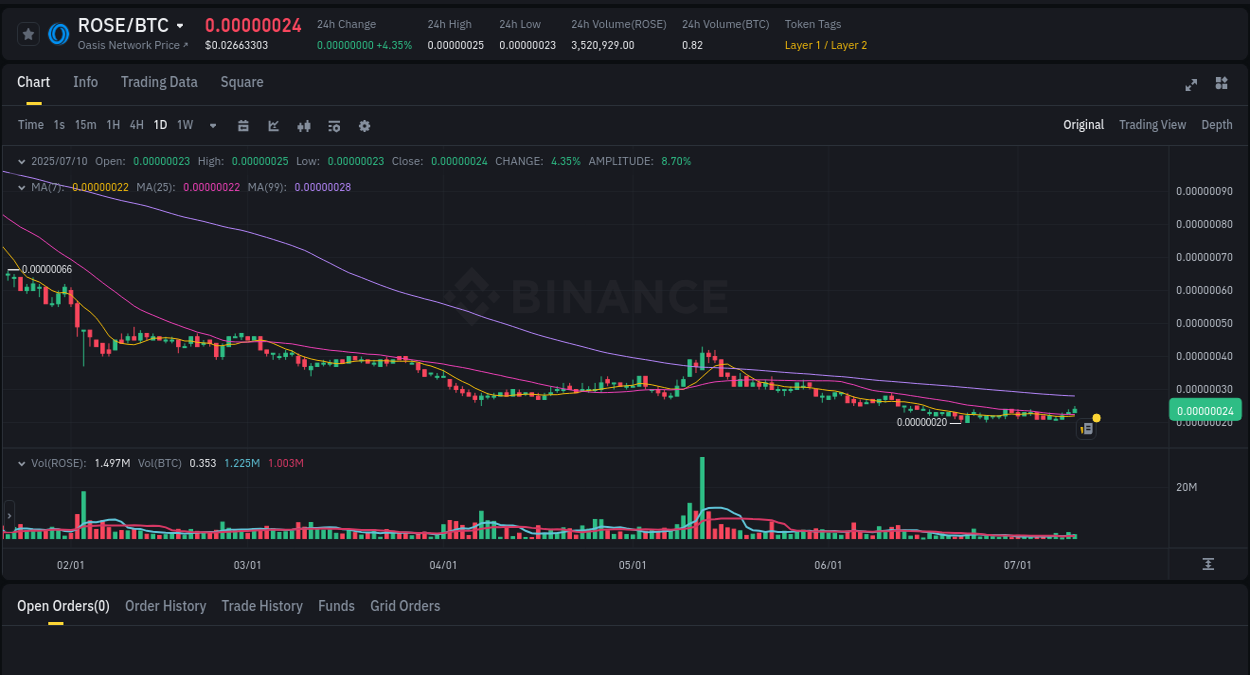
Task: Switch chart to Depth view
Action: 1217,125
